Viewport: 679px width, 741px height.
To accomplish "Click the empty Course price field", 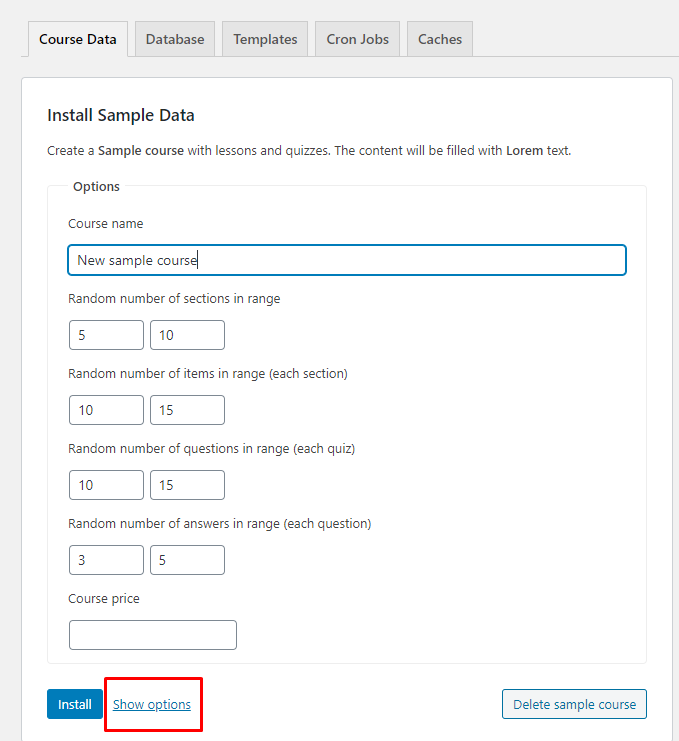I will tap(152, 635).
